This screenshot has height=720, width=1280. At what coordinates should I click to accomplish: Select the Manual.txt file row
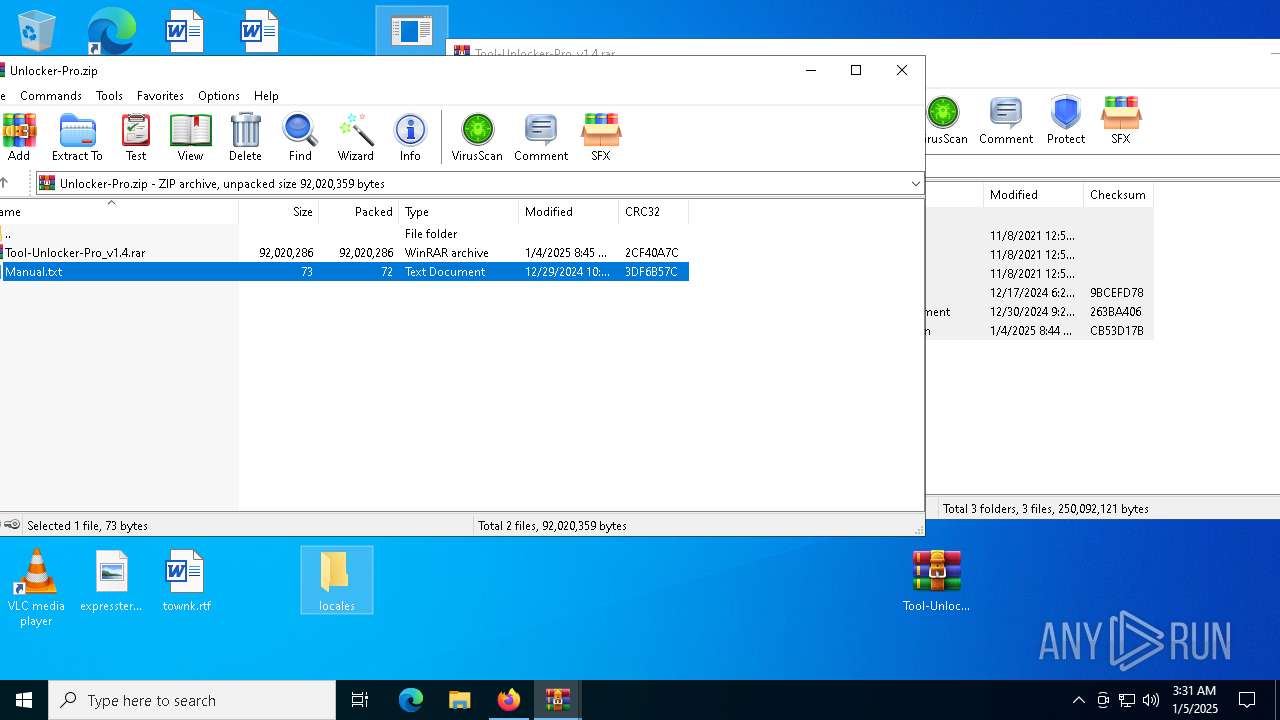(x=344, y=272)
